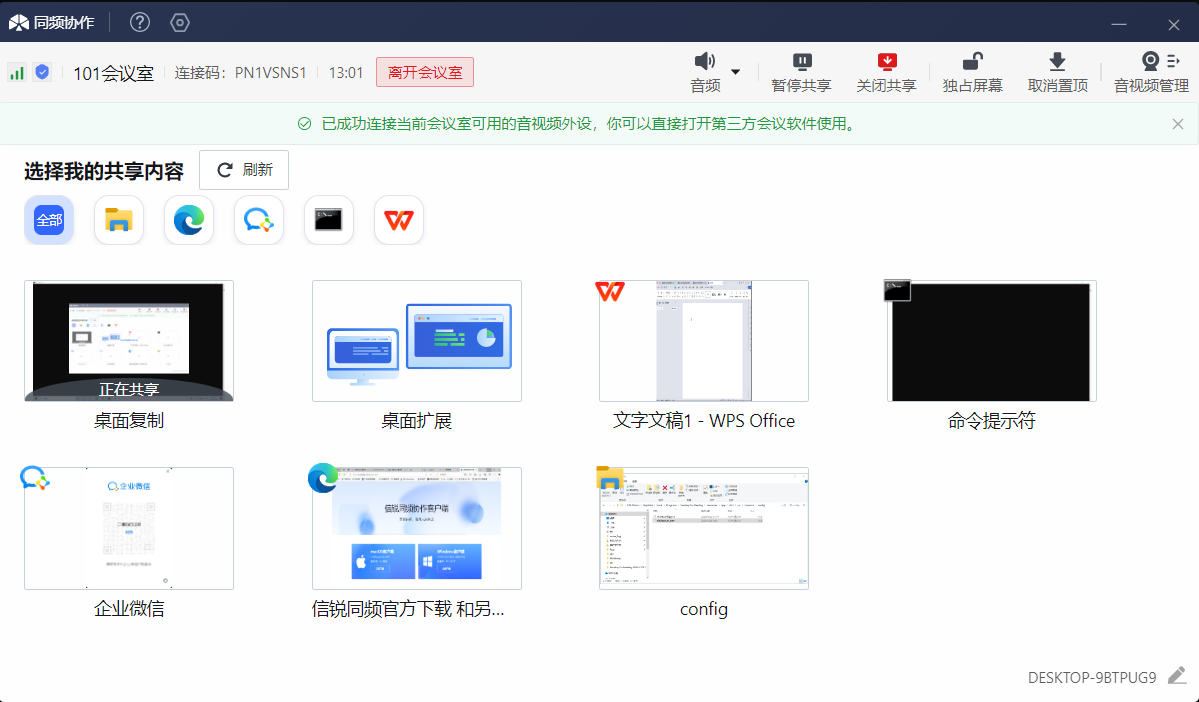Click the 企业微信 caption label
This screenshot has width=1199, height=702.
click(x=128, y=609)
